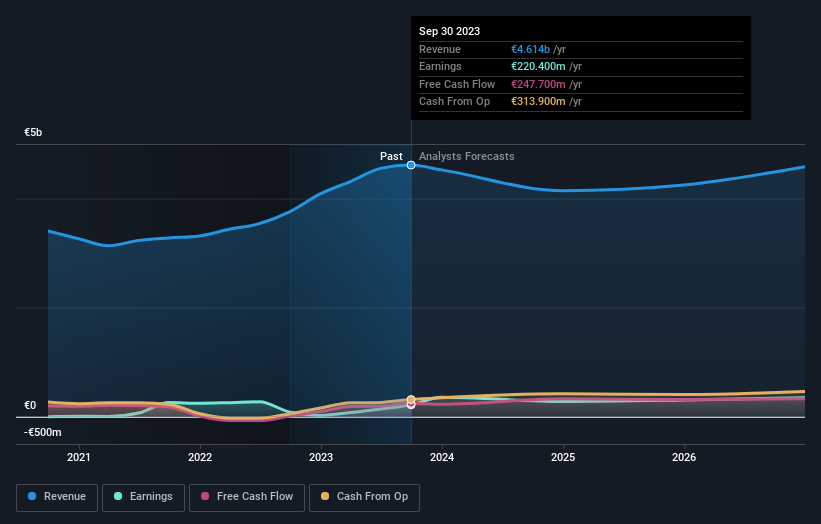Click the -€500m y-axis label
Viewport: 821px width, 524px height.
point(42,432)
